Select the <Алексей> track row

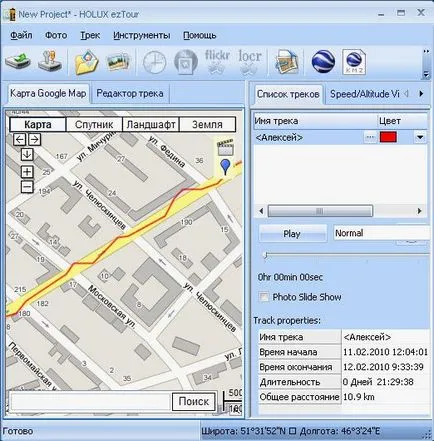pyautogui.click(x=340, y=137)
